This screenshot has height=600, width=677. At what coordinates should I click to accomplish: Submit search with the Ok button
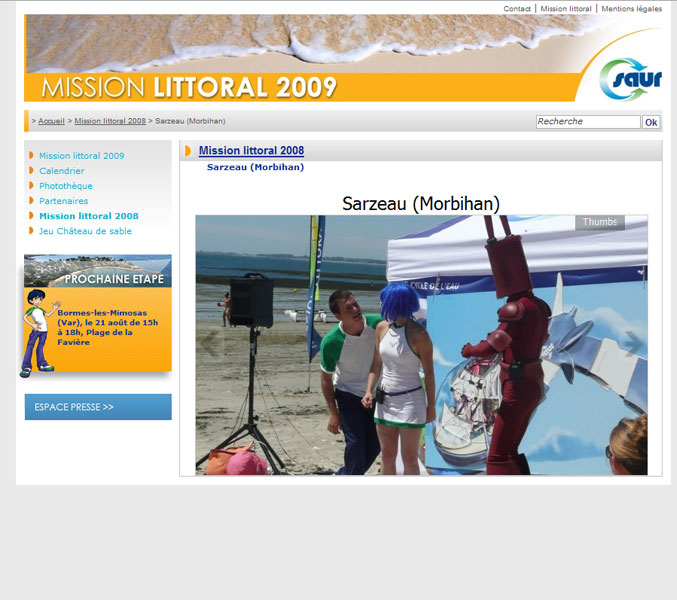[x=651, y=122]
